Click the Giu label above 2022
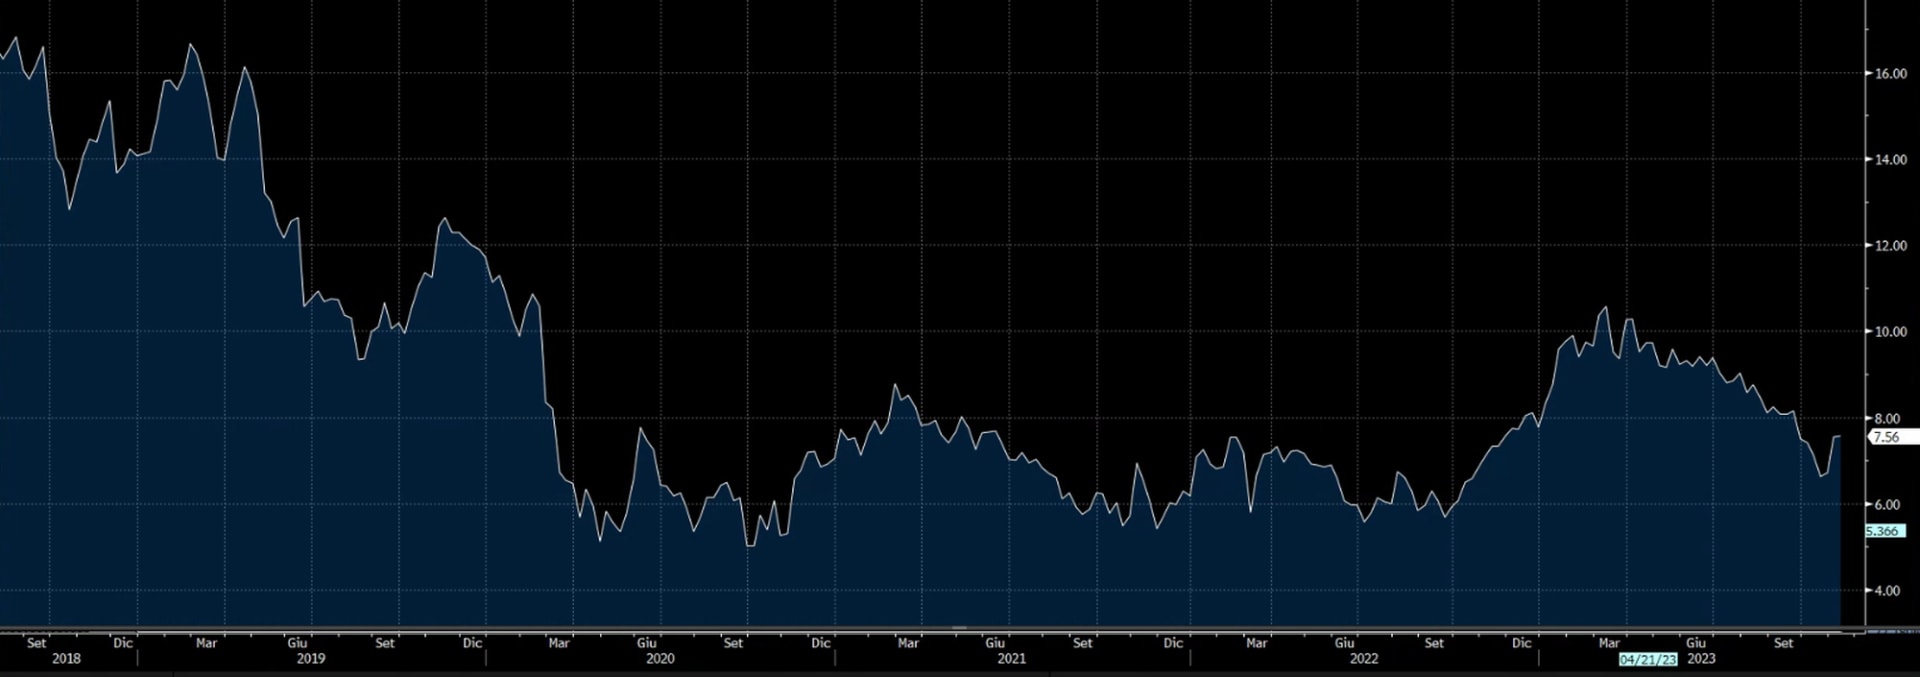 pyautogui.click(x=1345, y=643)
